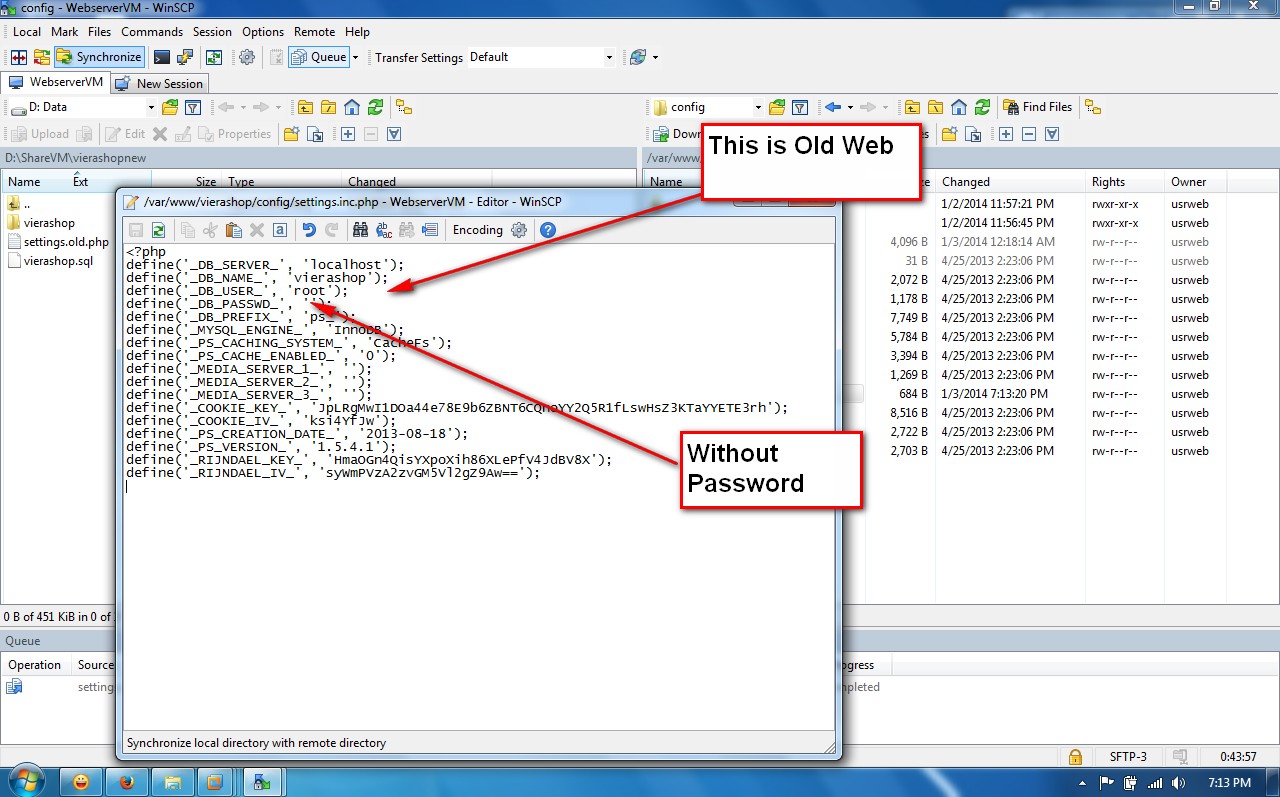Click Select All icon in editor toolbar
Image resolution: width=1280 pixels, height=797 pixels.
pyautogui.click(x=280, y=230)
